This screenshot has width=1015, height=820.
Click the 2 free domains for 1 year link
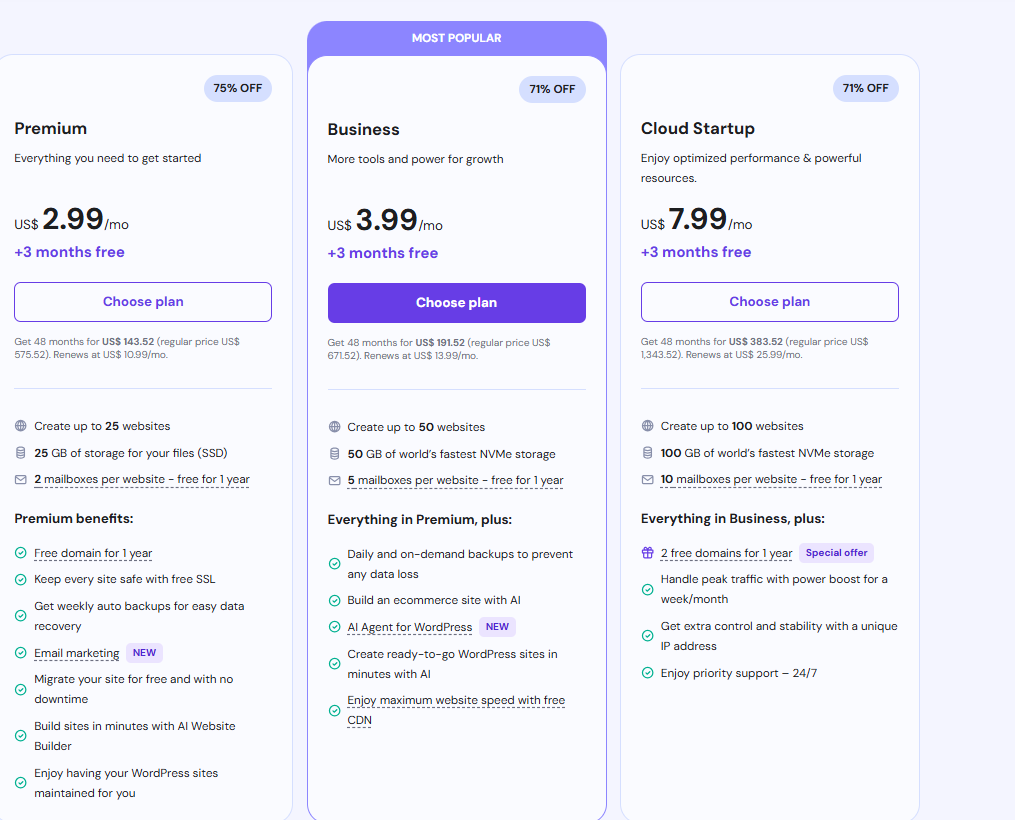pyautogui.click(x=726, y=553)
